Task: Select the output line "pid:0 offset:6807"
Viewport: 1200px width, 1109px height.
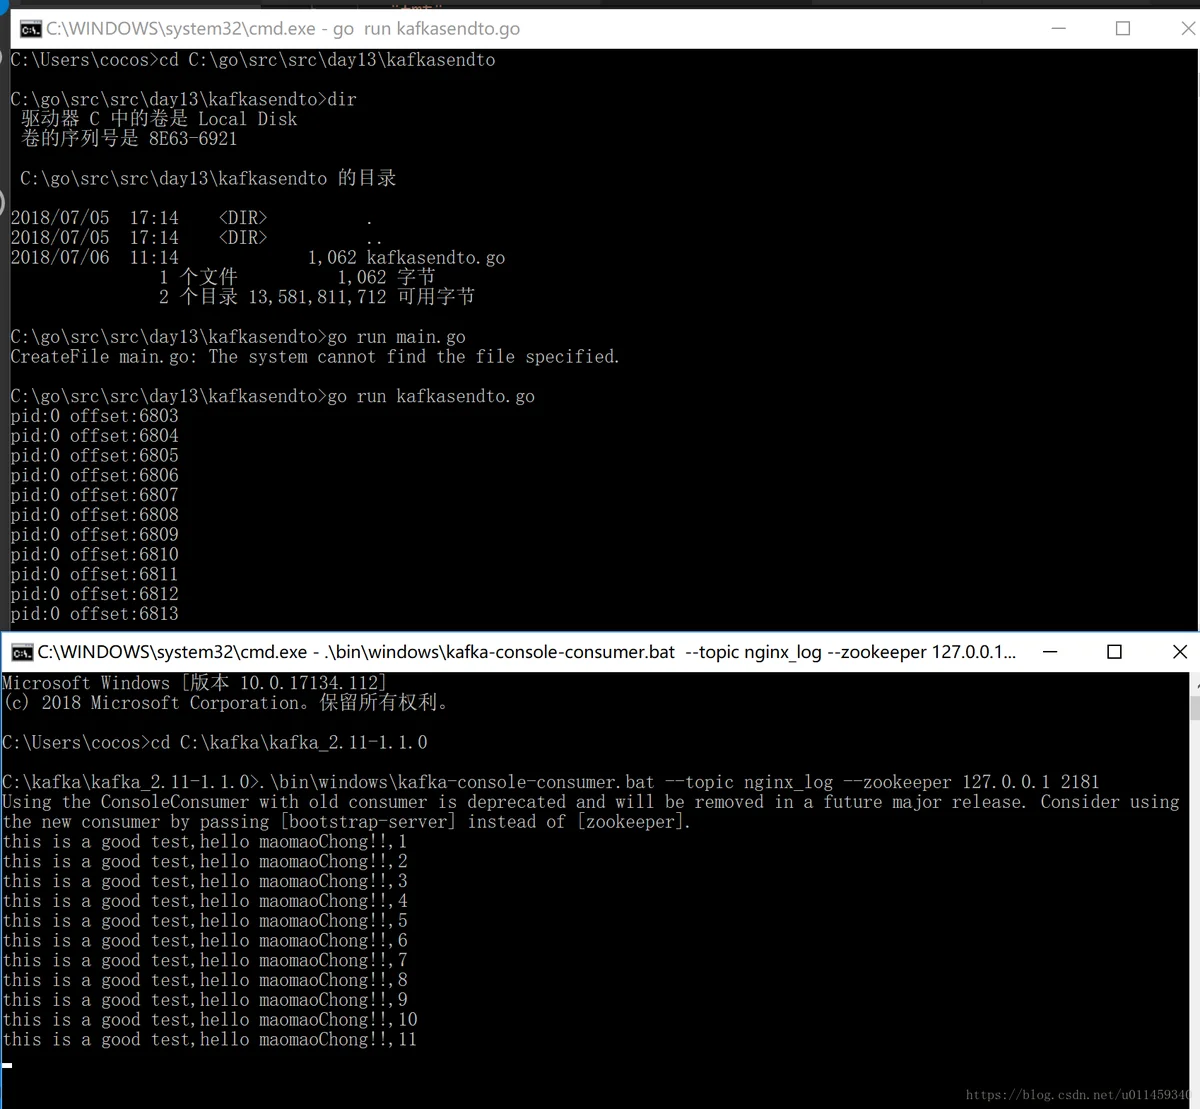Action: (x=94, y=495)
